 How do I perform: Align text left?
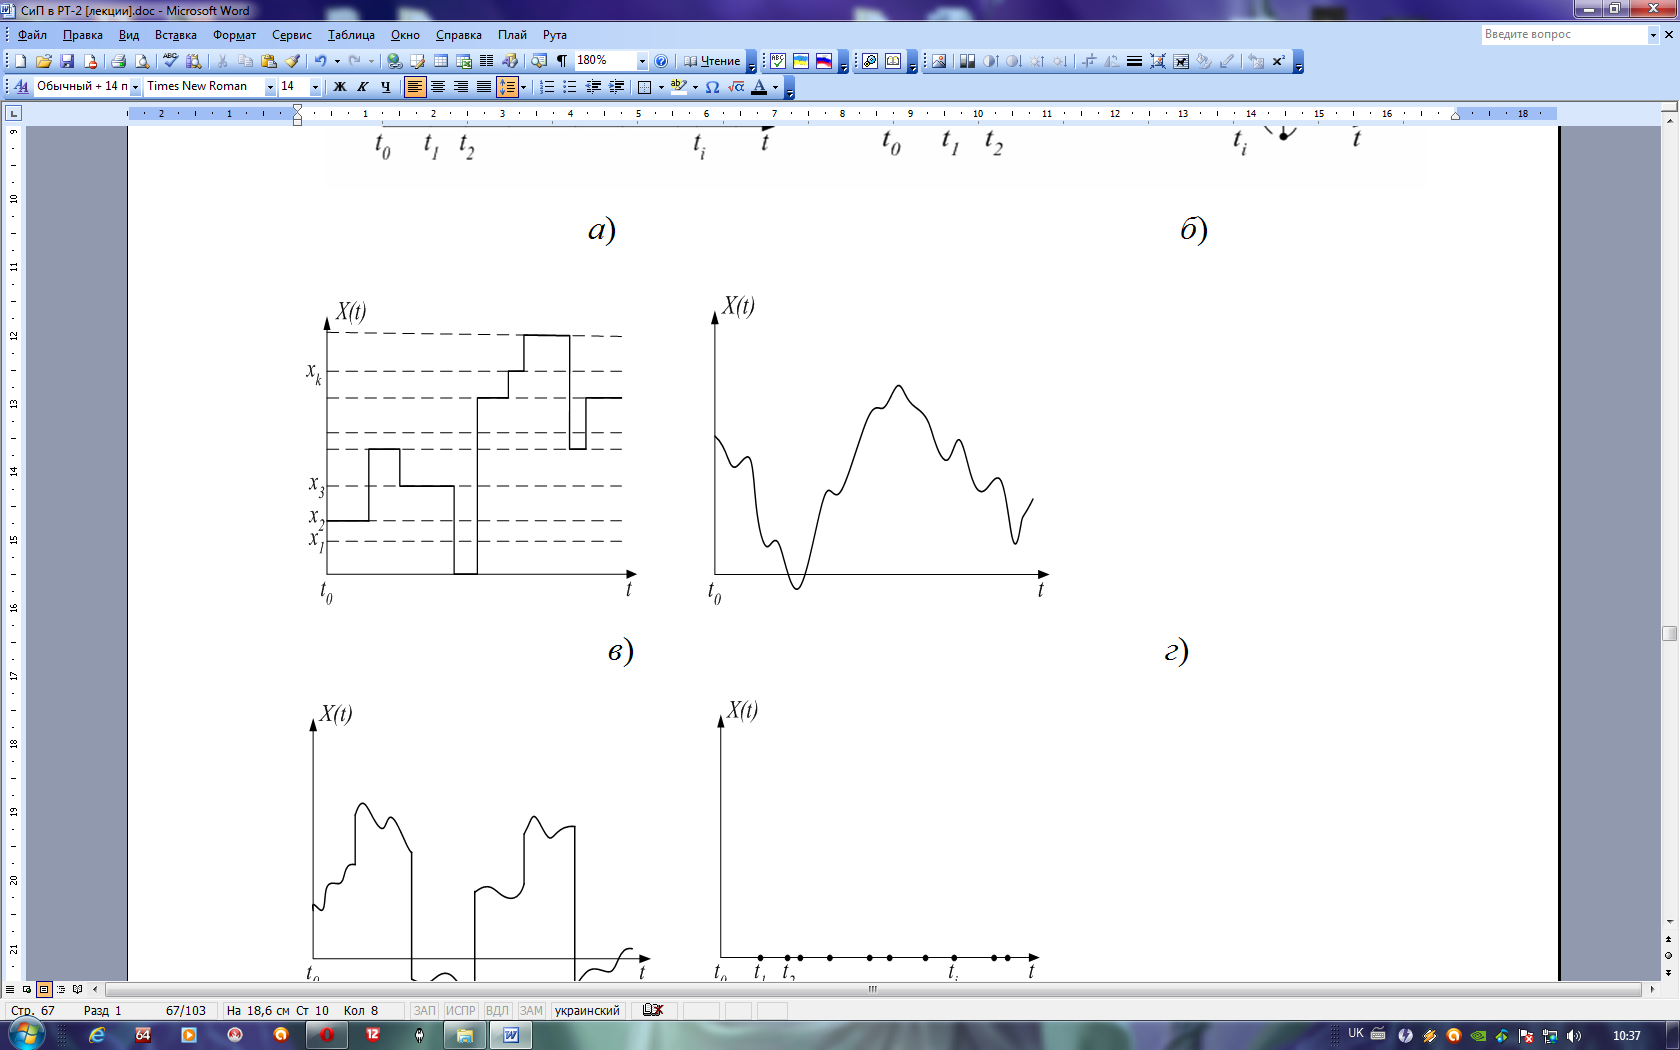(415, 87)
